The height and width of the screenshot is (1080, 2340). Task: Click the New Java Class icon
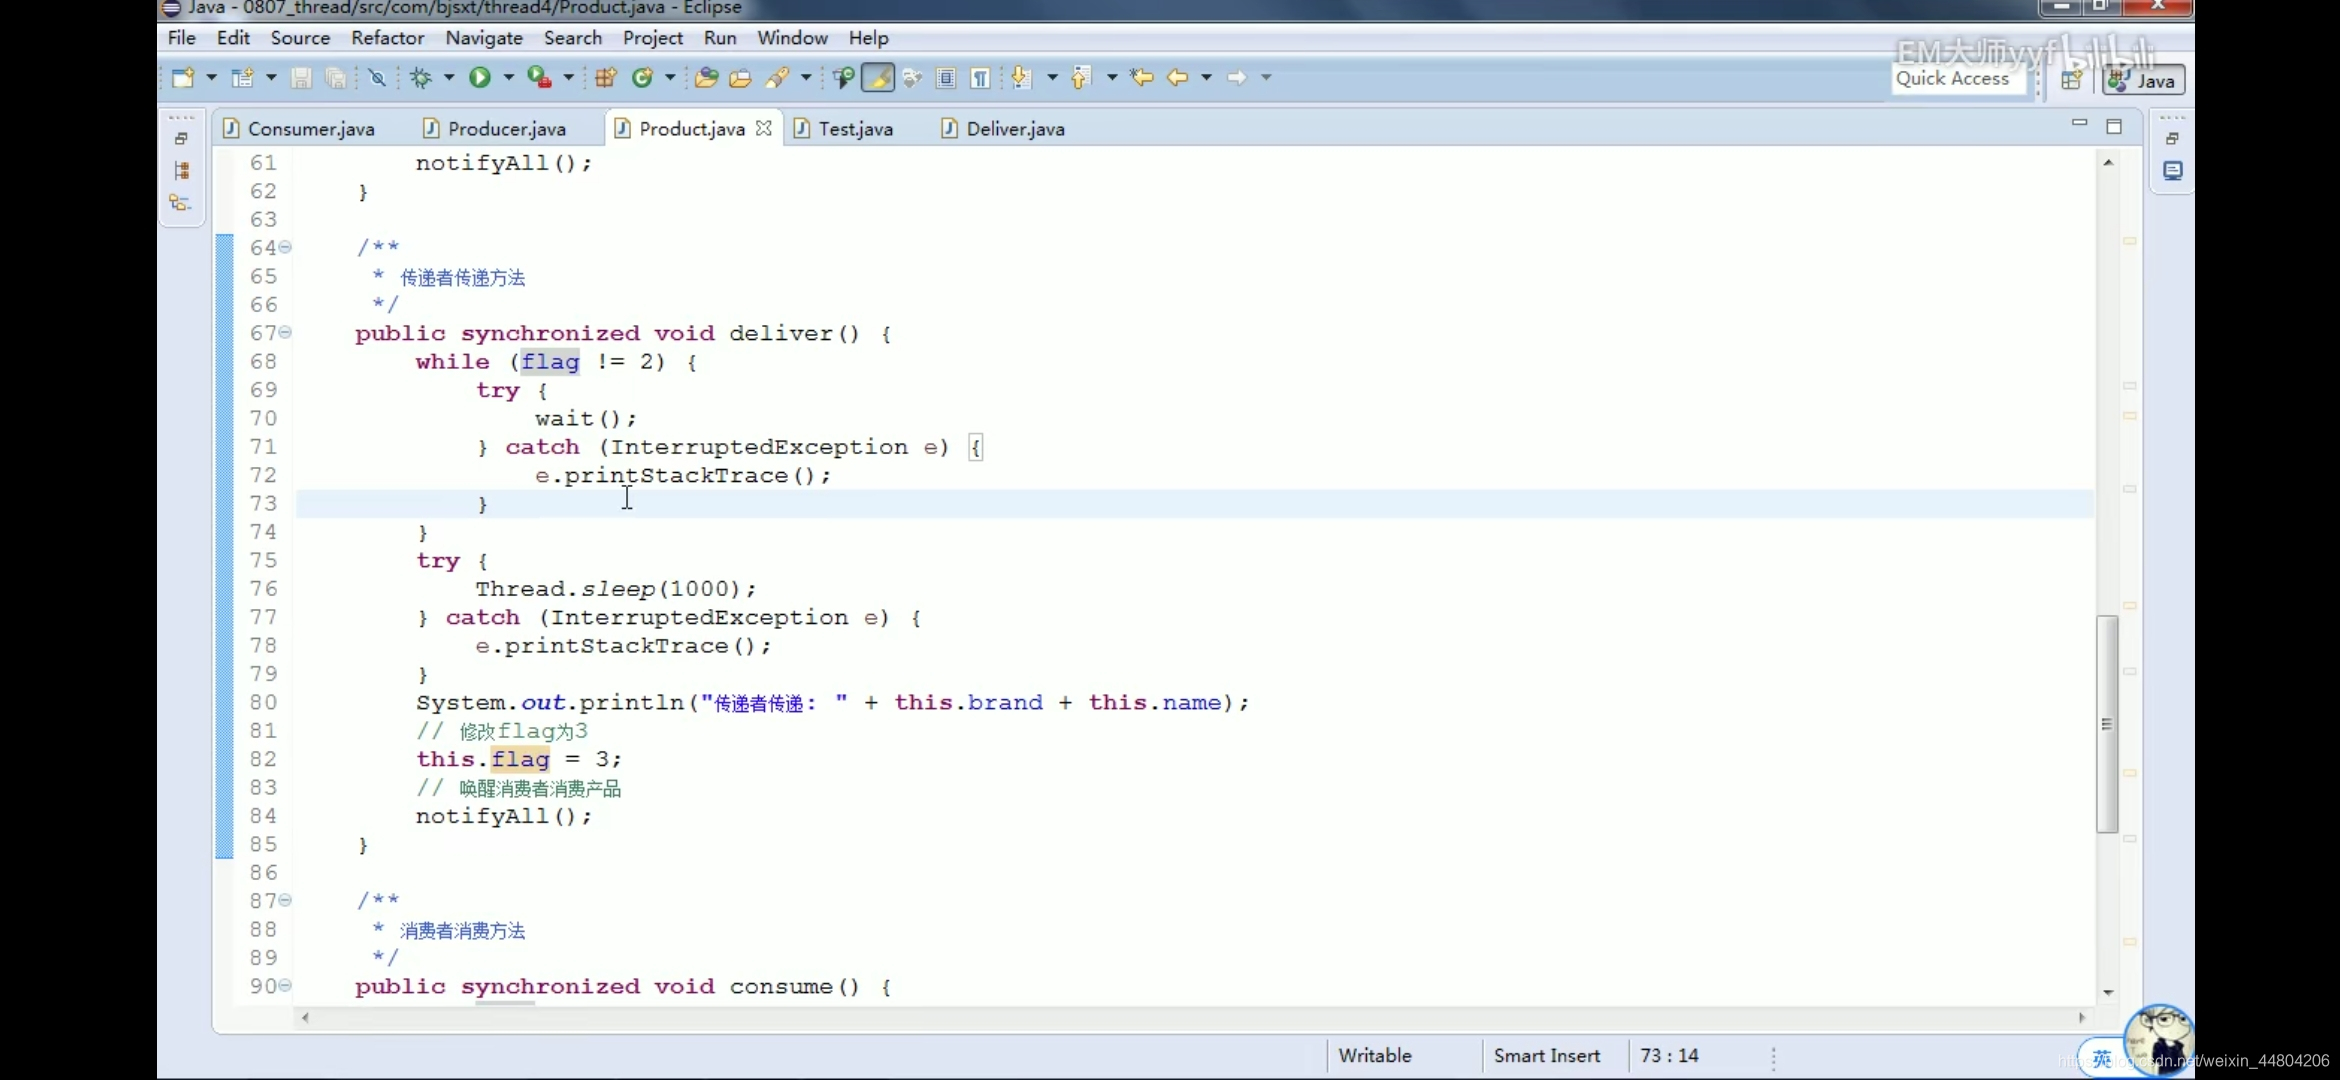643,78
